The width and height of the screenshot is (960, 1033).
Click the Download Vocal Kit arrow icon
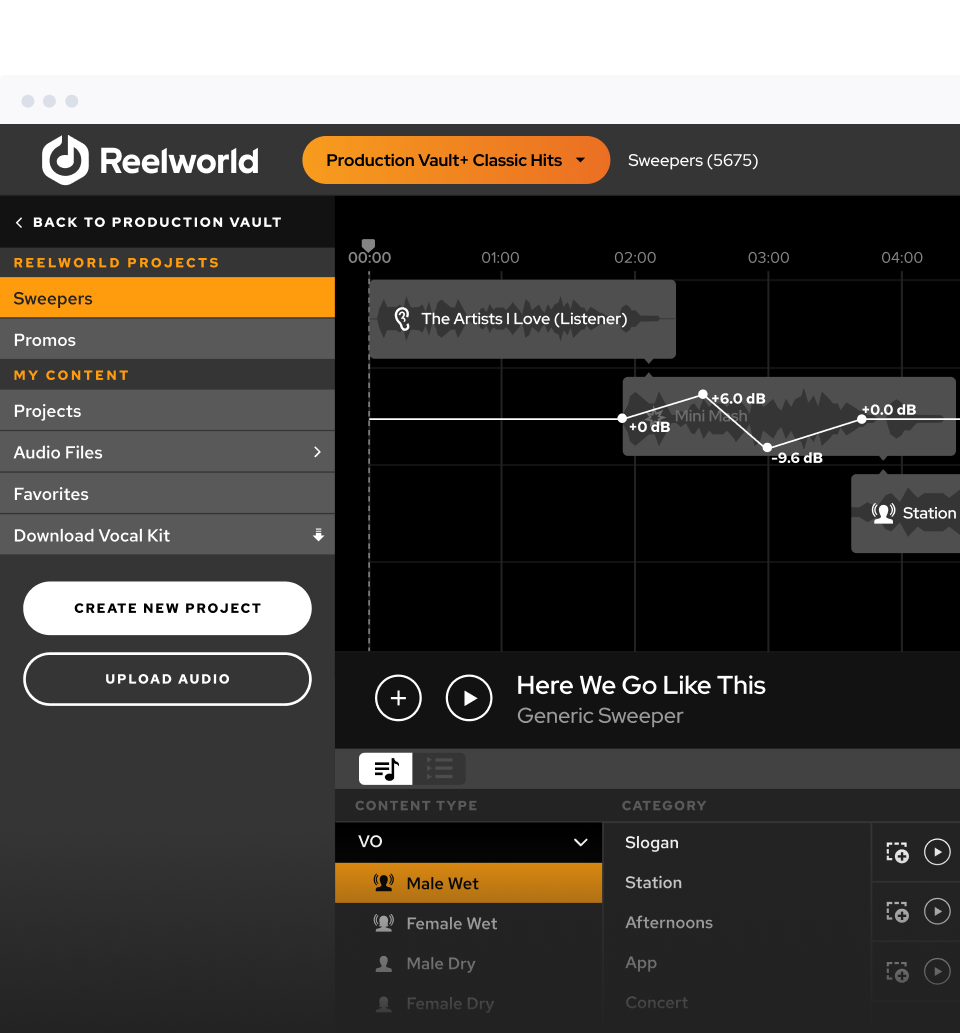[318, 536]
